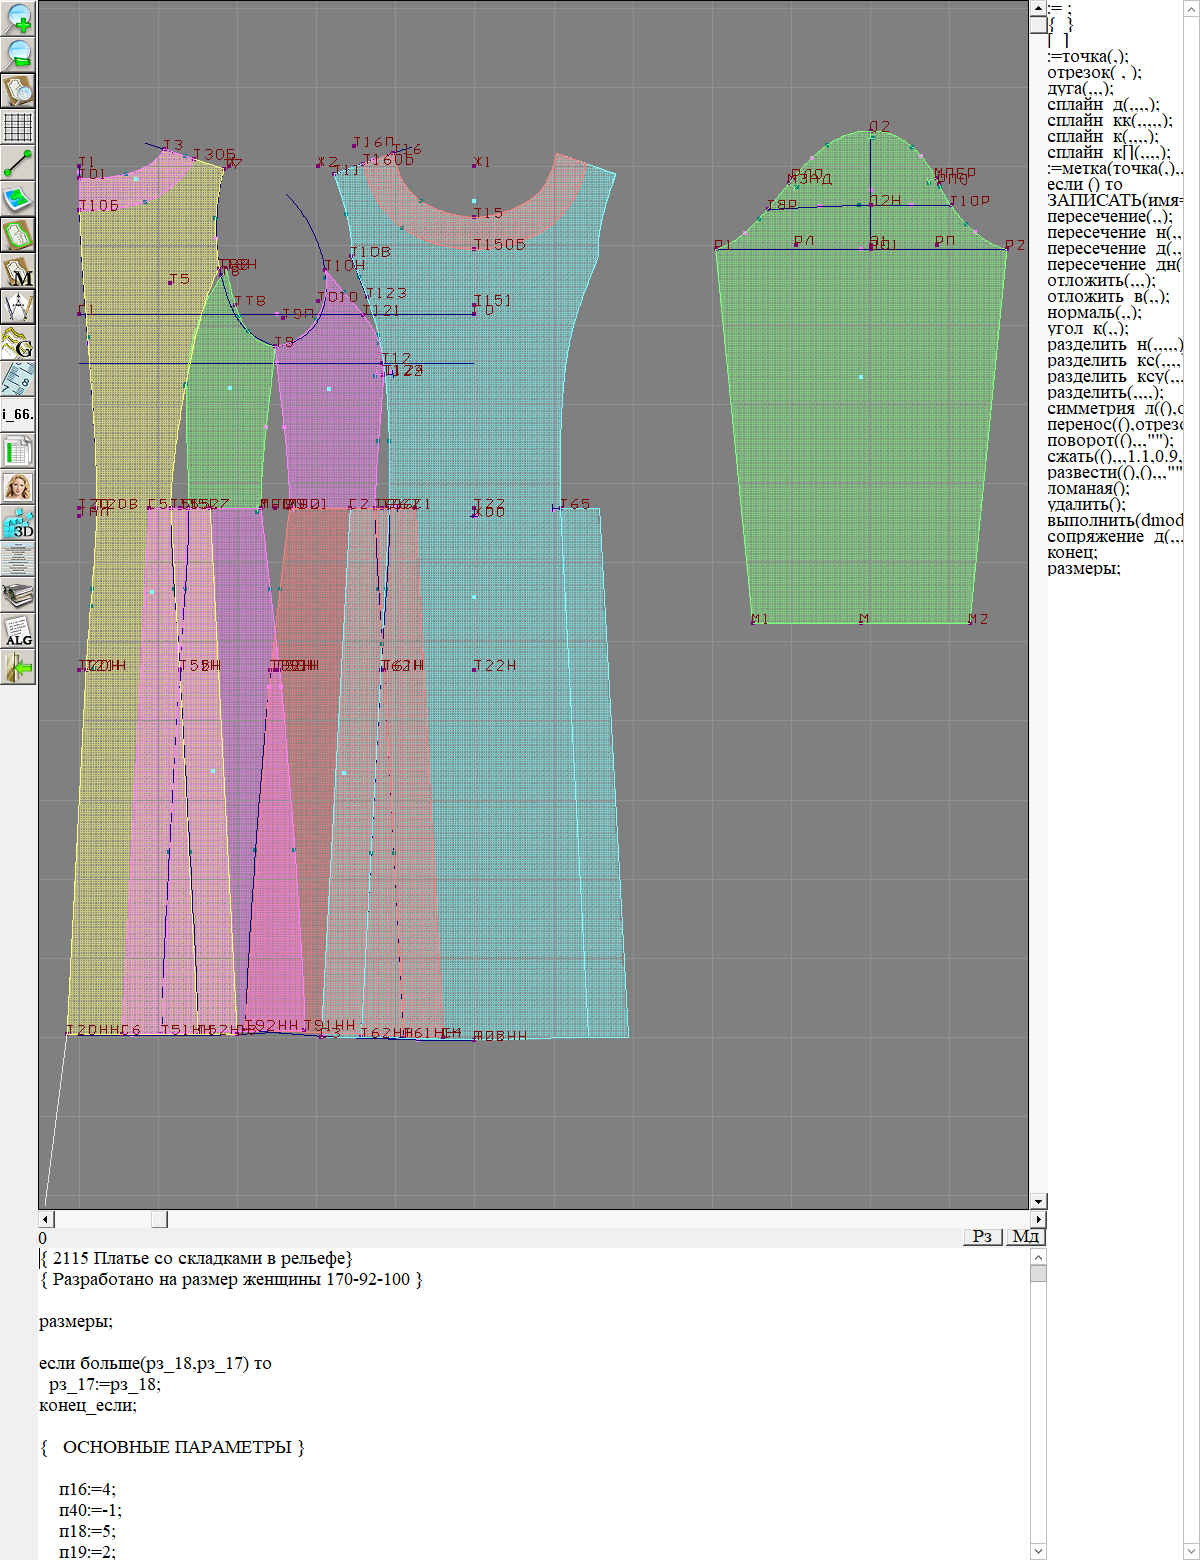This screenshot has width=1200, height=1560.
Task: Open the mannequin face icon
Action: pos(18,487)
